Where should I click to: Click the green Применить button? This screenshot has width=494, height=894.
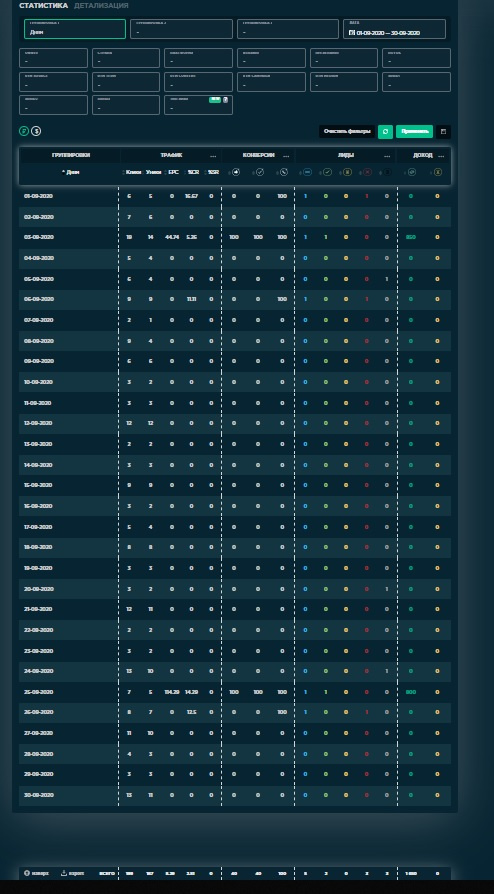[415, 132]
